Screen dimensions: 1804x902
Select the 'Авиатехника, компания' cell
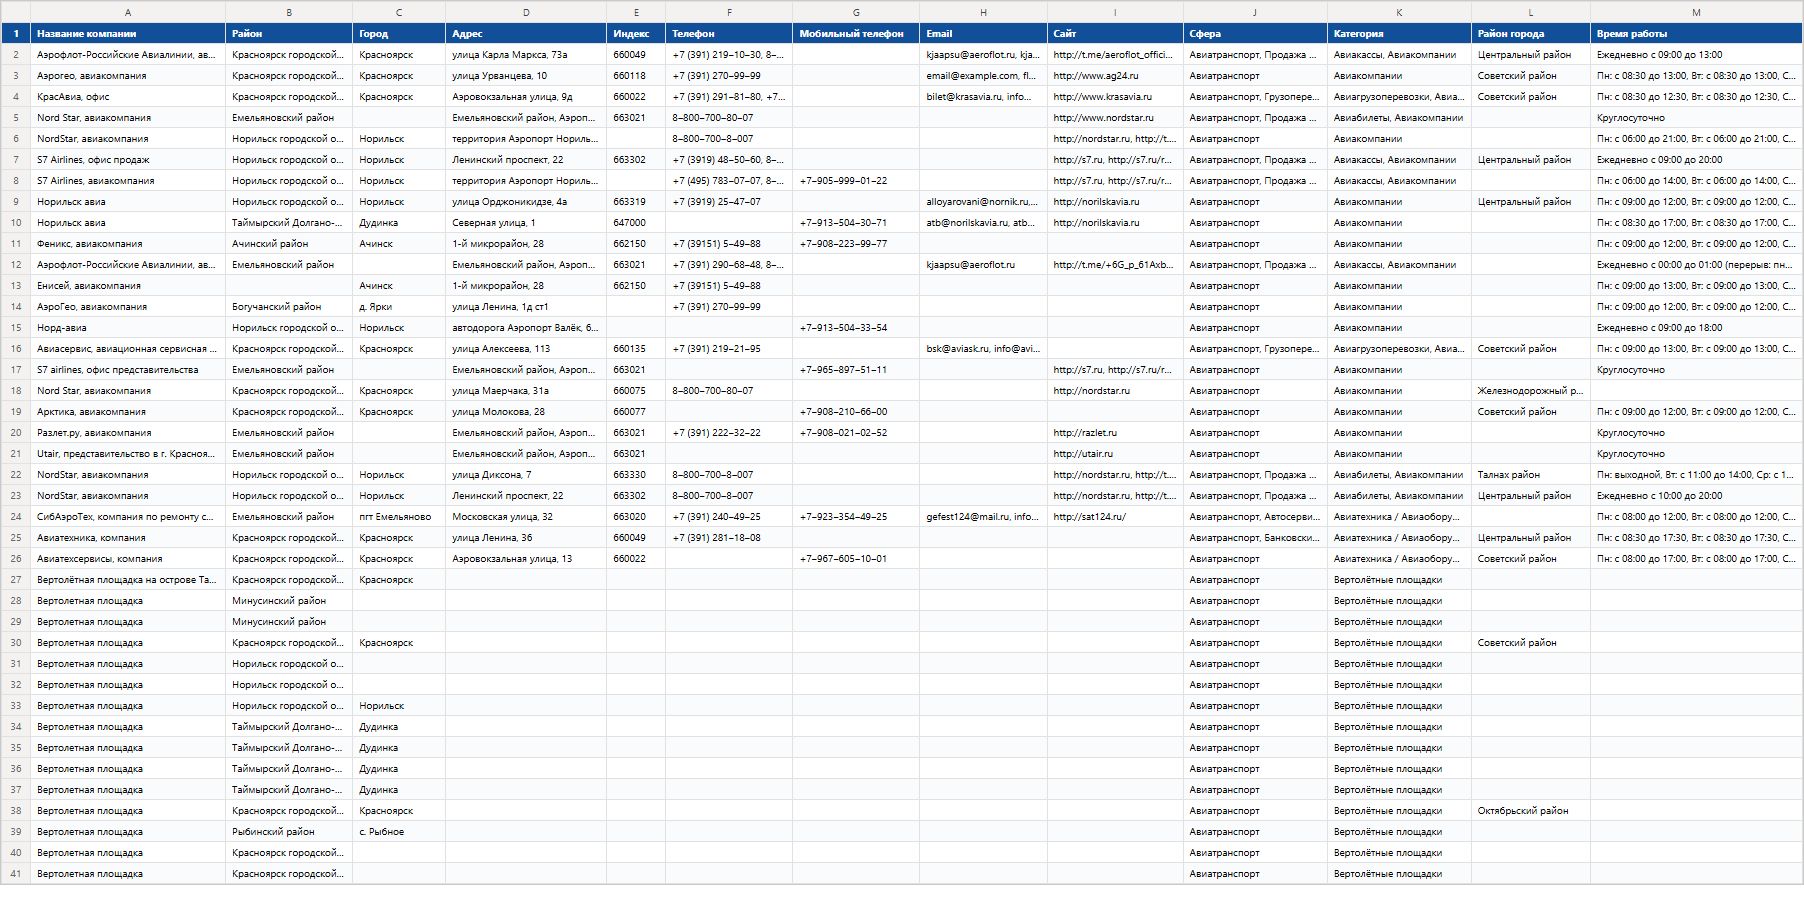tap(128, 538)
